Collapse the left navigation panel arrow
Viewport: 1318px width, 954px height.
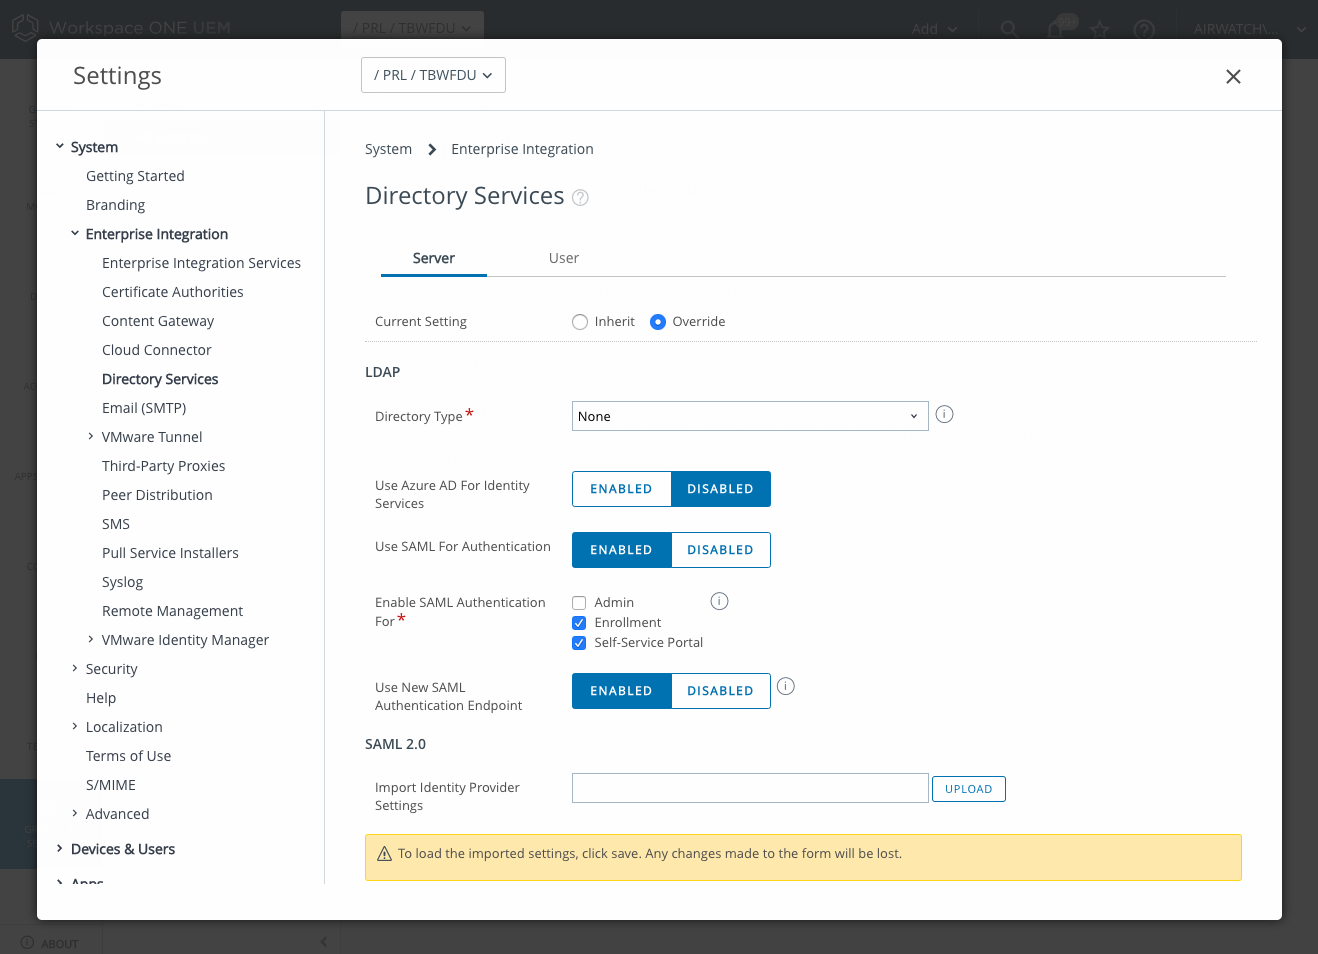[x=324, y=942]
